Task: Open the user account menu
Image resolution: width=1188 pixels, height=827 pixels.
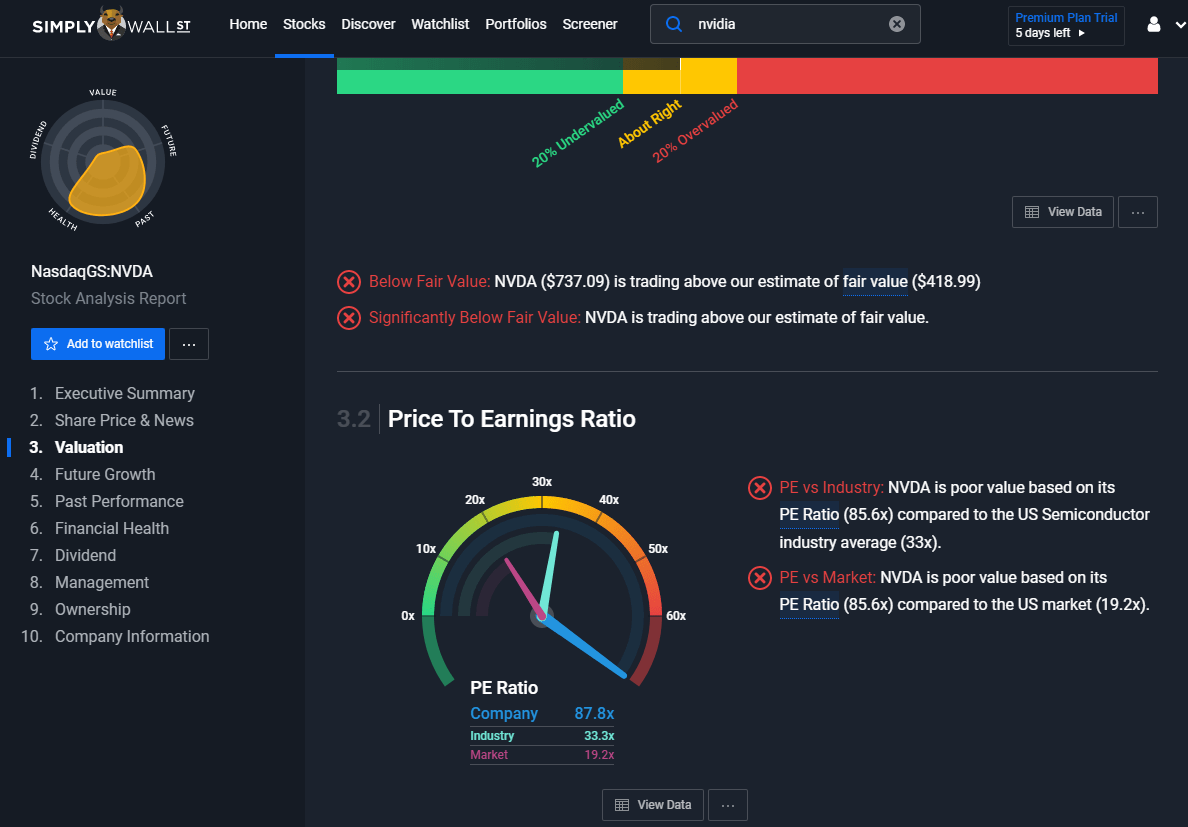Action: 1158,24
